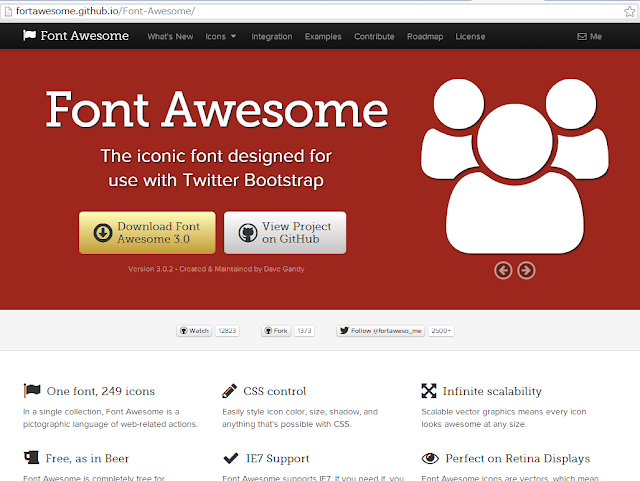Click the checkmark icon by IE7 Support

click(231, 458)
